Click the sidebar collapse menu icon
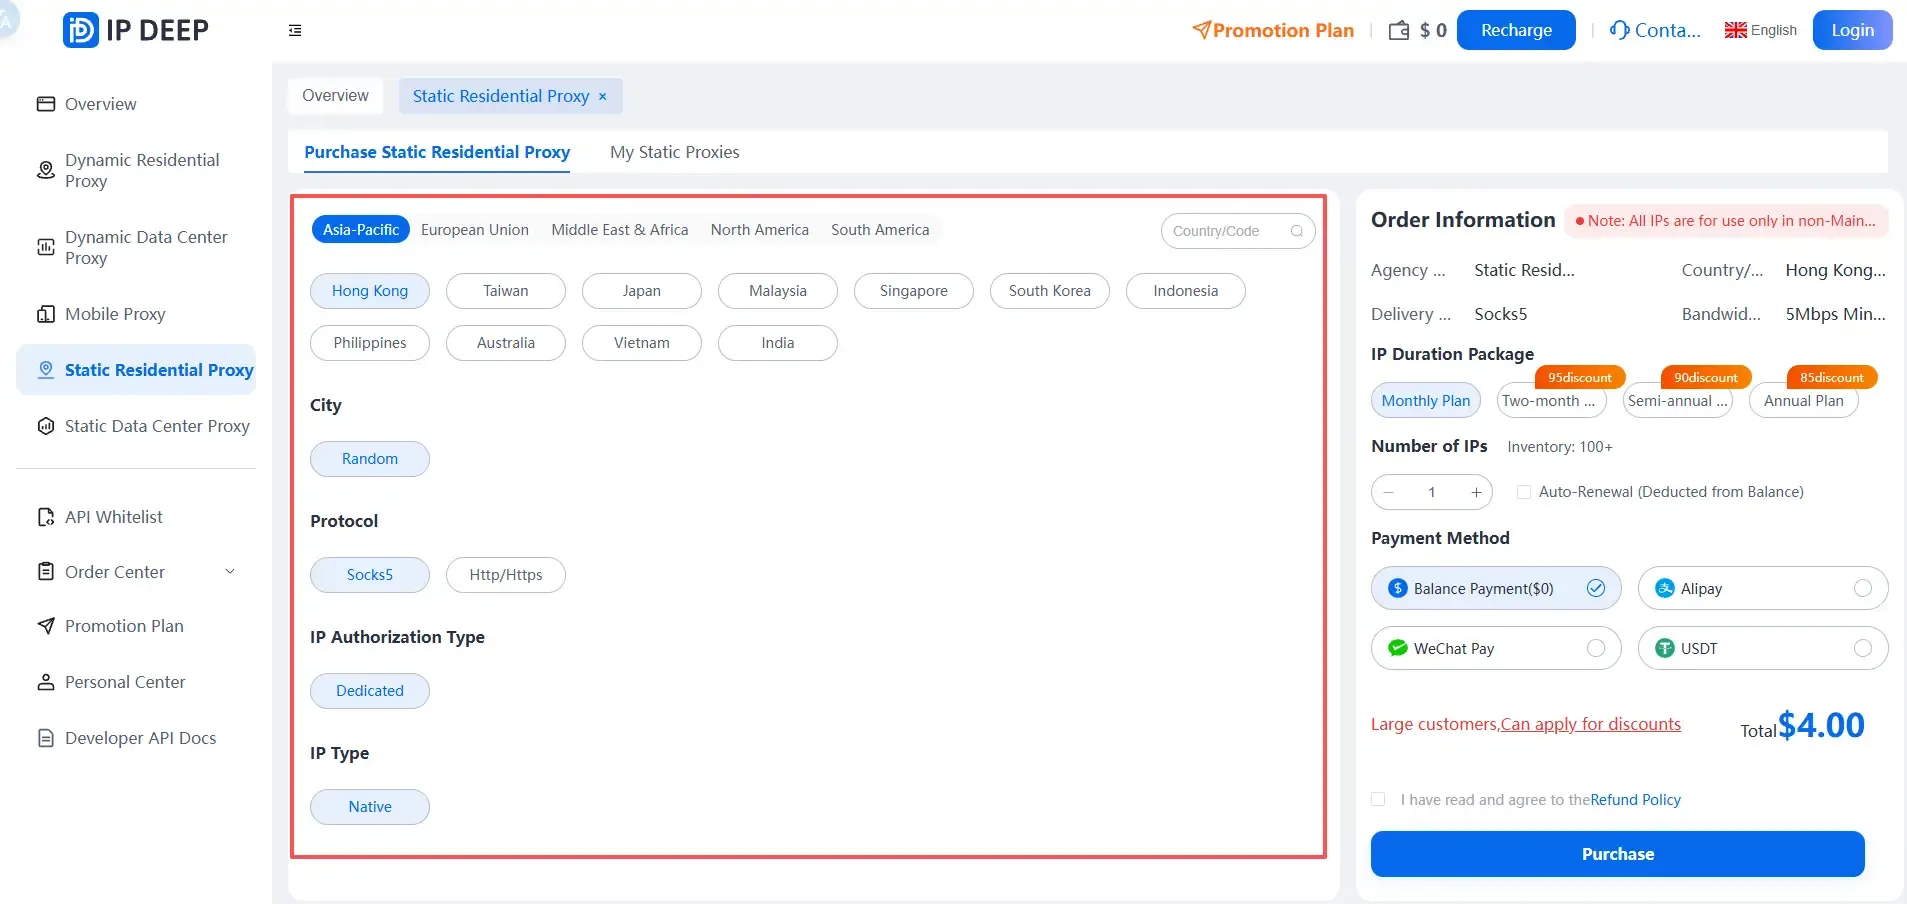Screen dimensions: 1907x904 (295, 31)
